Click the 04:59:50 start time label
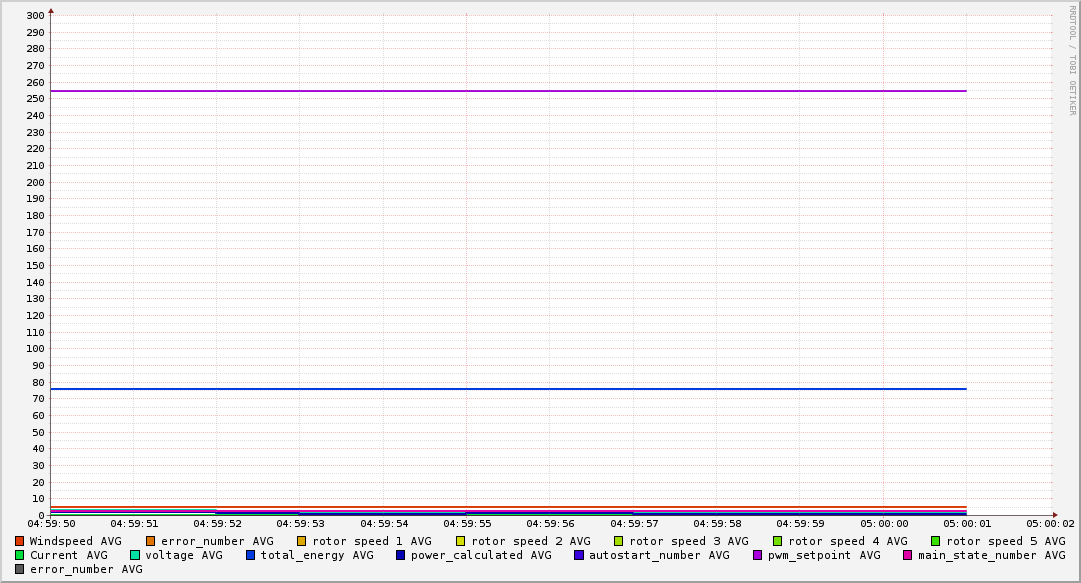Viewport: 1081px width, 583px height. pos(51,523)
